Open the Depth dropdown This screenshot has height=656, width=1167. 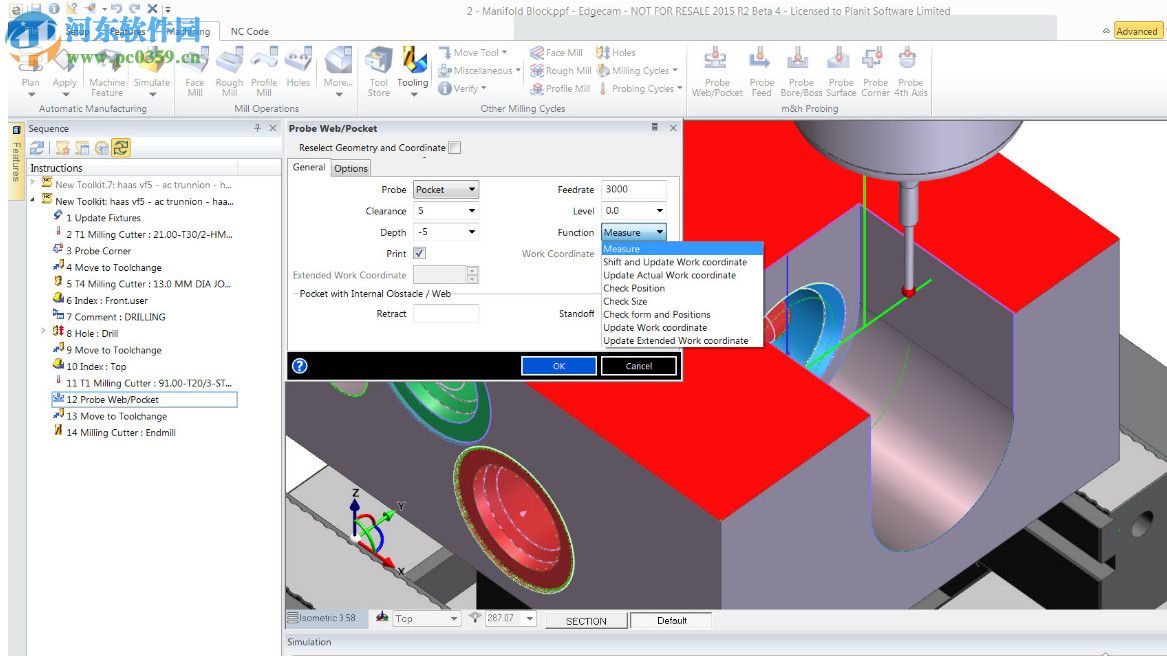pyautogui.click(x=471, y=232)
